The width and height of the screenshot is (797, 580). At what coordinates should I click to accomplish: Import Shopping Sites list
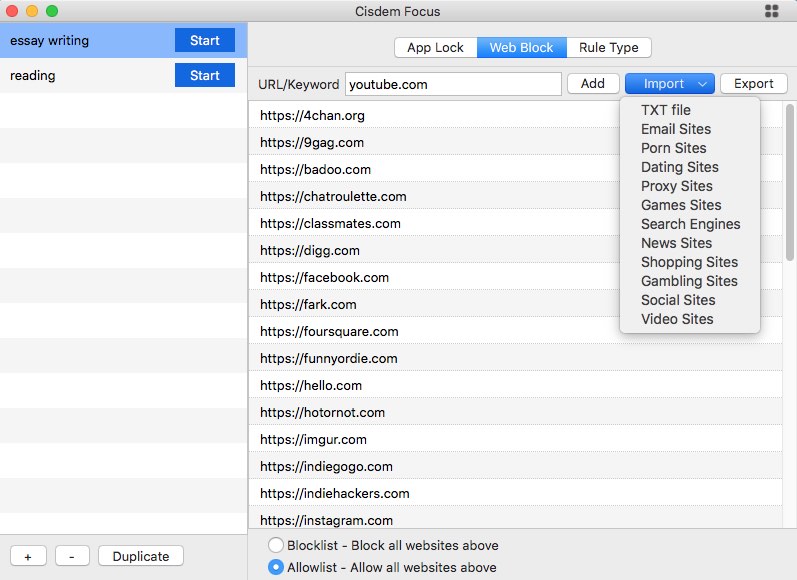tap(689, 262)
